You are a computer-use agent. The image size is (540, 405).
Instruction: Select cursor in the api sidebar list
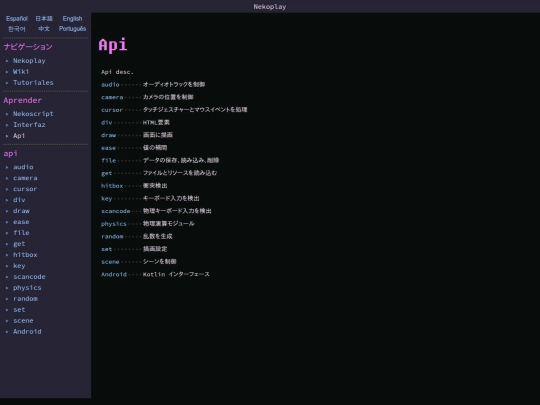pyautogui.click(x=25, y=189)
